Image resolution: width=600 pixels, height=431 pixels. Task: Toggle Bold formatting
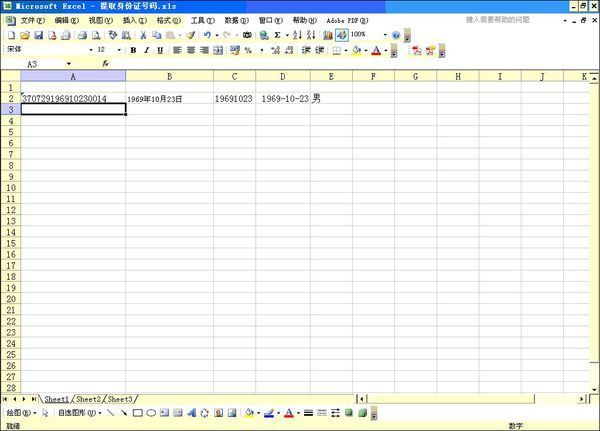click(133, 50)
